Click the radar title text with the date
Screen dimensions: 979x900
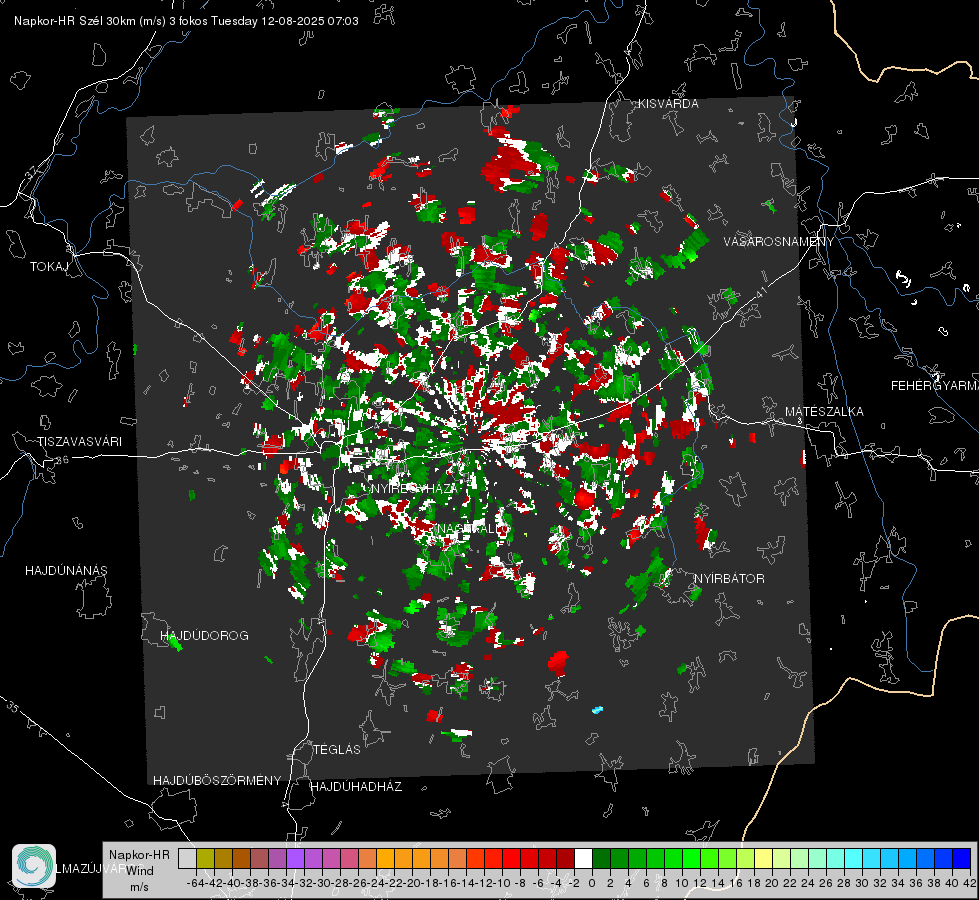click(x=186, y=21)
